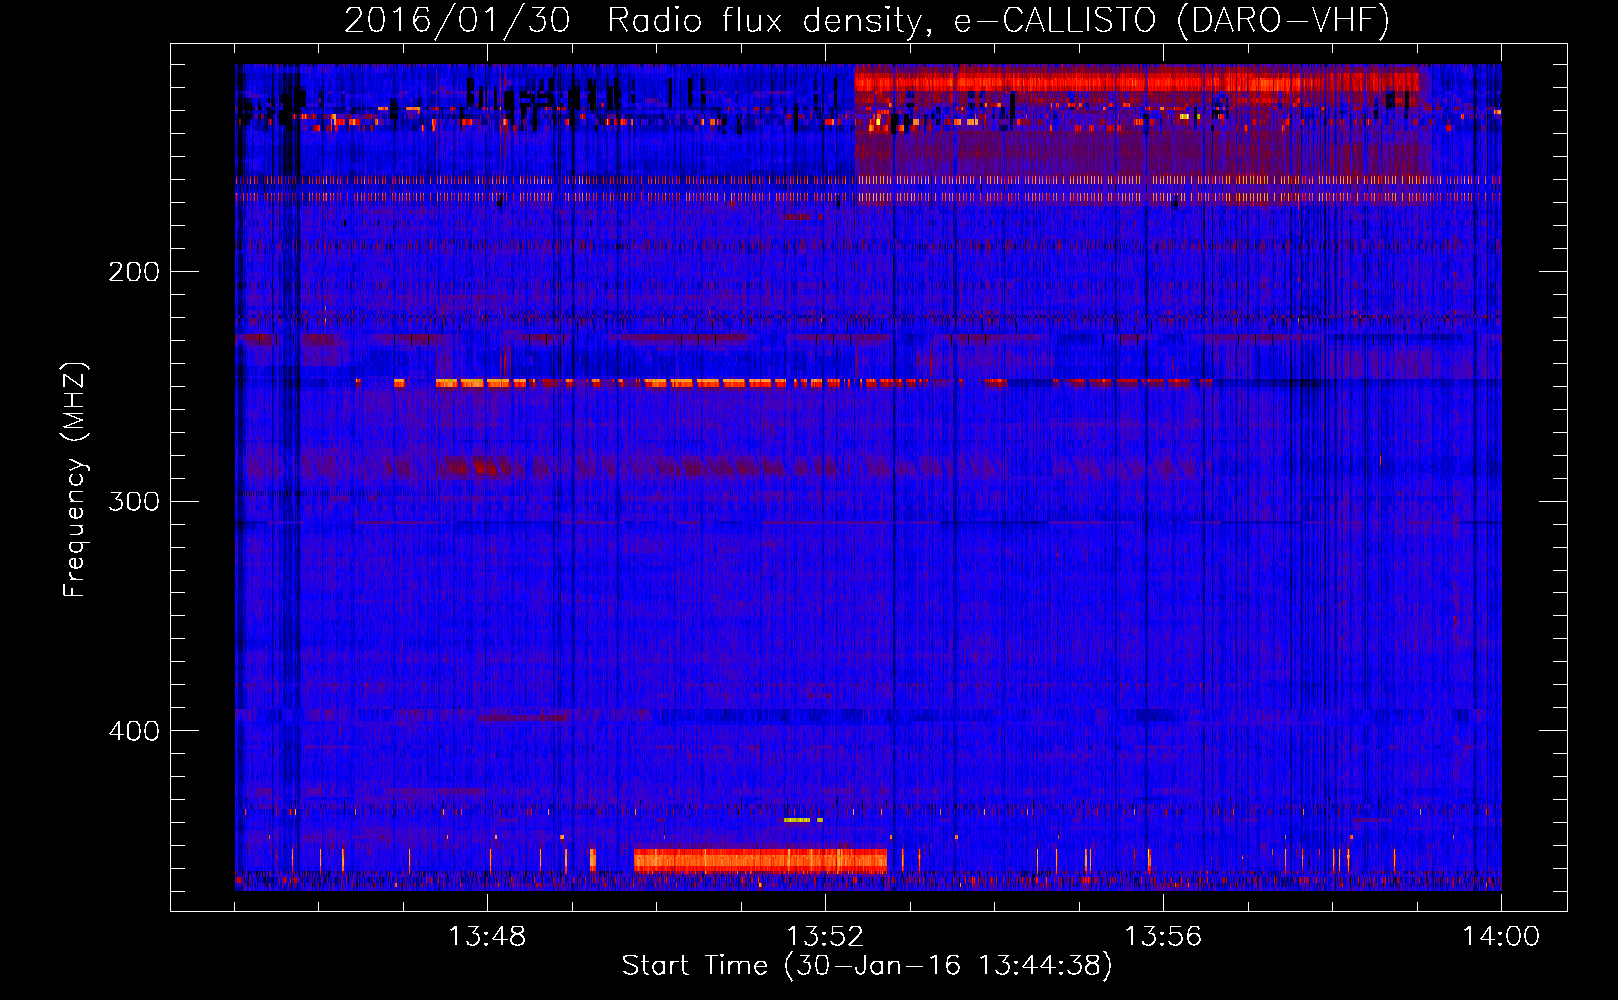This screenshot has height=1000, width=1618.
Task: Select the 'Frequency (MHZ)' axis label
Action: tap(75, 480)
